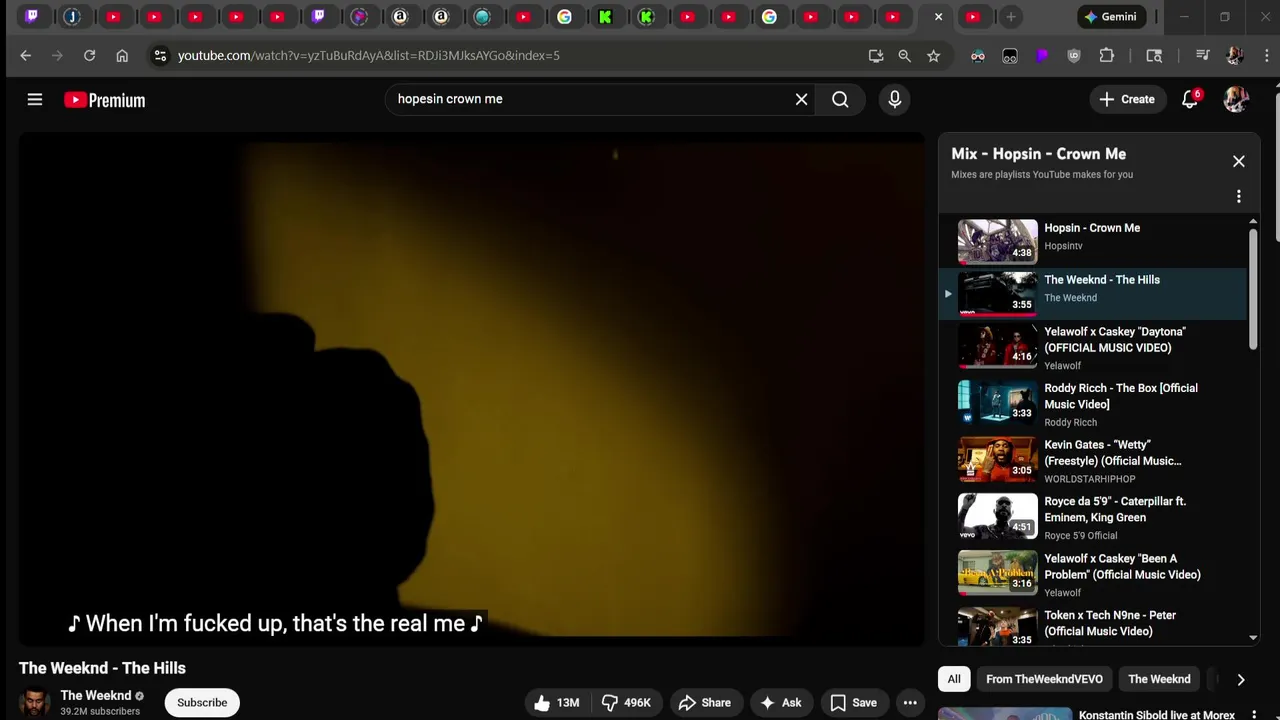Close the Mix playlist panel
The height and width of the screenshot is (720, 1280).
point(1238,161)
